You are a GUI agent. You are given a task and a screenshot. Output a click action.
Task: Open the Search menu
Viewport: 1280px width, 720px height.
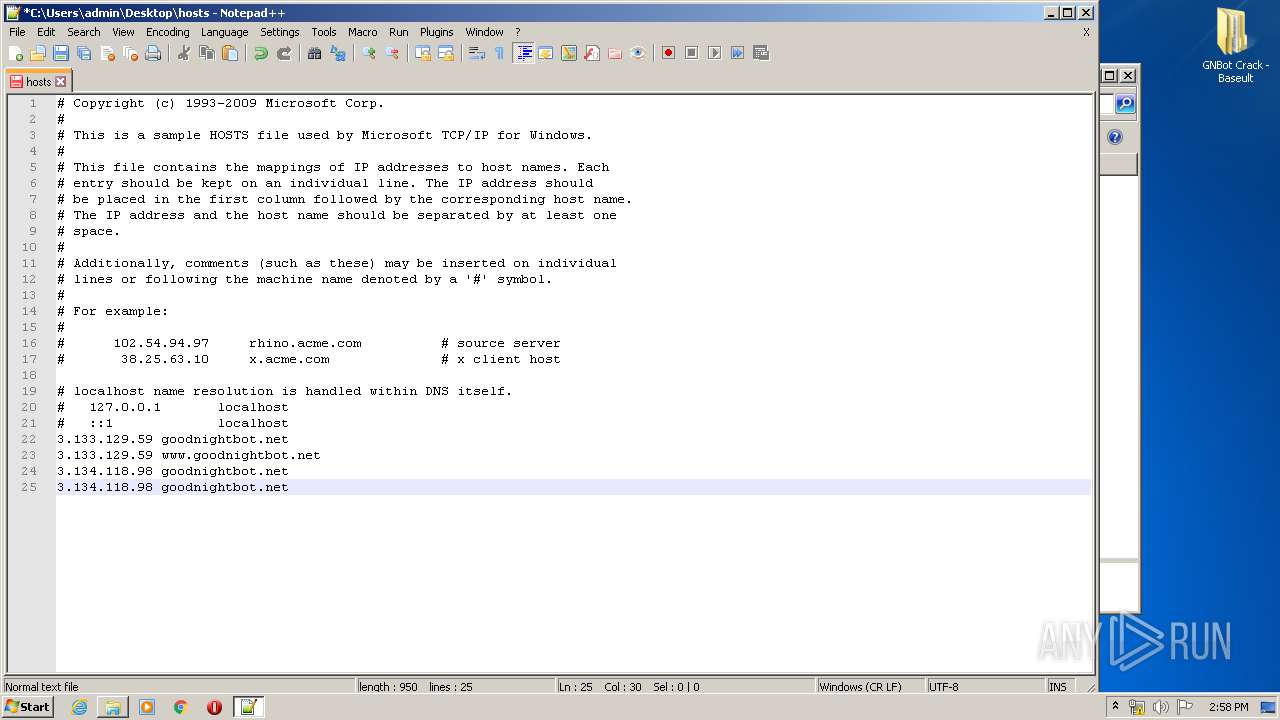[x=84, y=32]
